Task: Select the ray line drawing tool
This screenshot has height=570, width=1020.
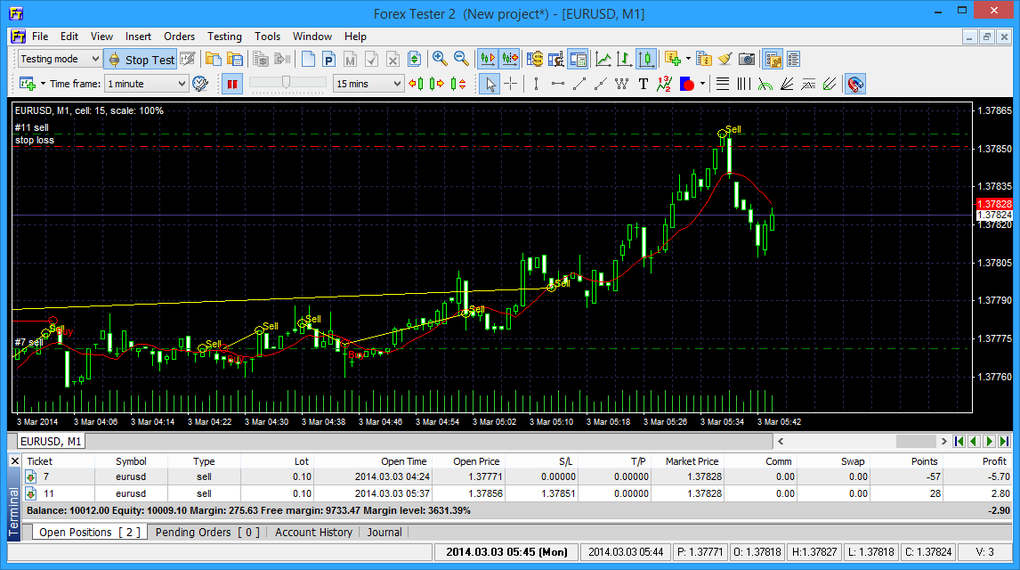Action: click(x=600, y=83)
